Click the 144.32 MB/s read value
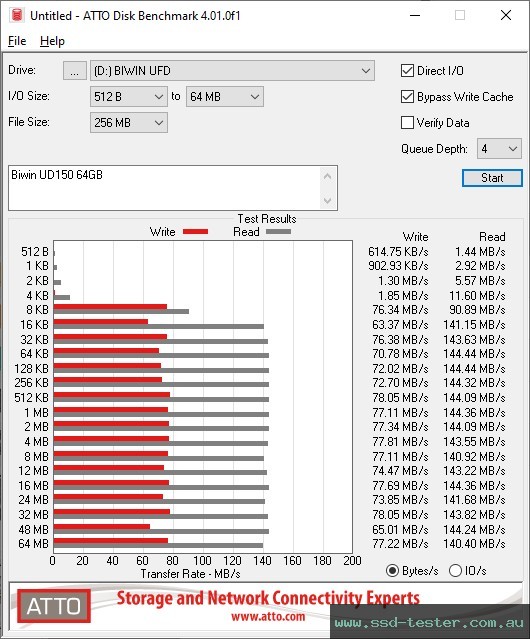 (474, 383)
